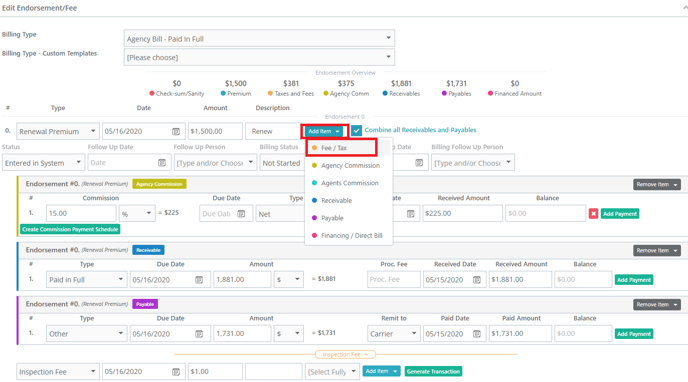Open Inspection Fee type dropdown

[x=58, y=371]
